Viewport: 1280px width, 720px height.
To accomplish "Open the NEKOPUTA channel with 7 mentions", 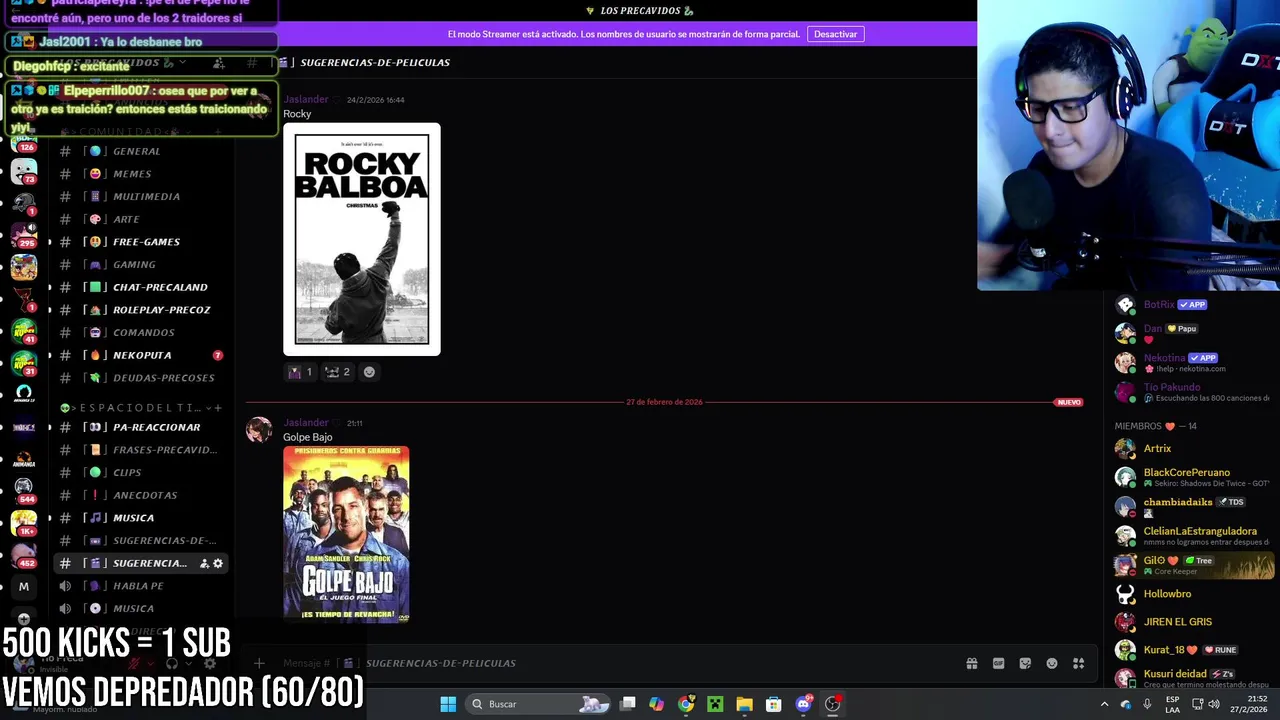I will point(140,355).
